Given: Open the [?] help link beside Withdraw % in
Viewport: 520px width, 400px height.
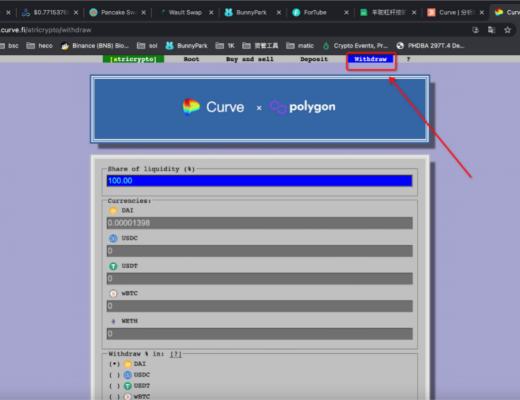Looking at the screenshot, I should coord(176,354).
